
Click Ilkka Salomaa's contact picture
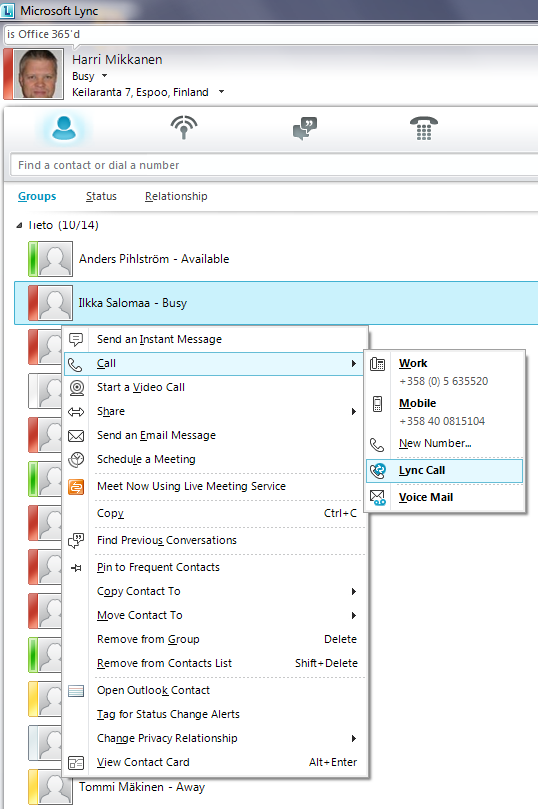(x=55, y=303)
